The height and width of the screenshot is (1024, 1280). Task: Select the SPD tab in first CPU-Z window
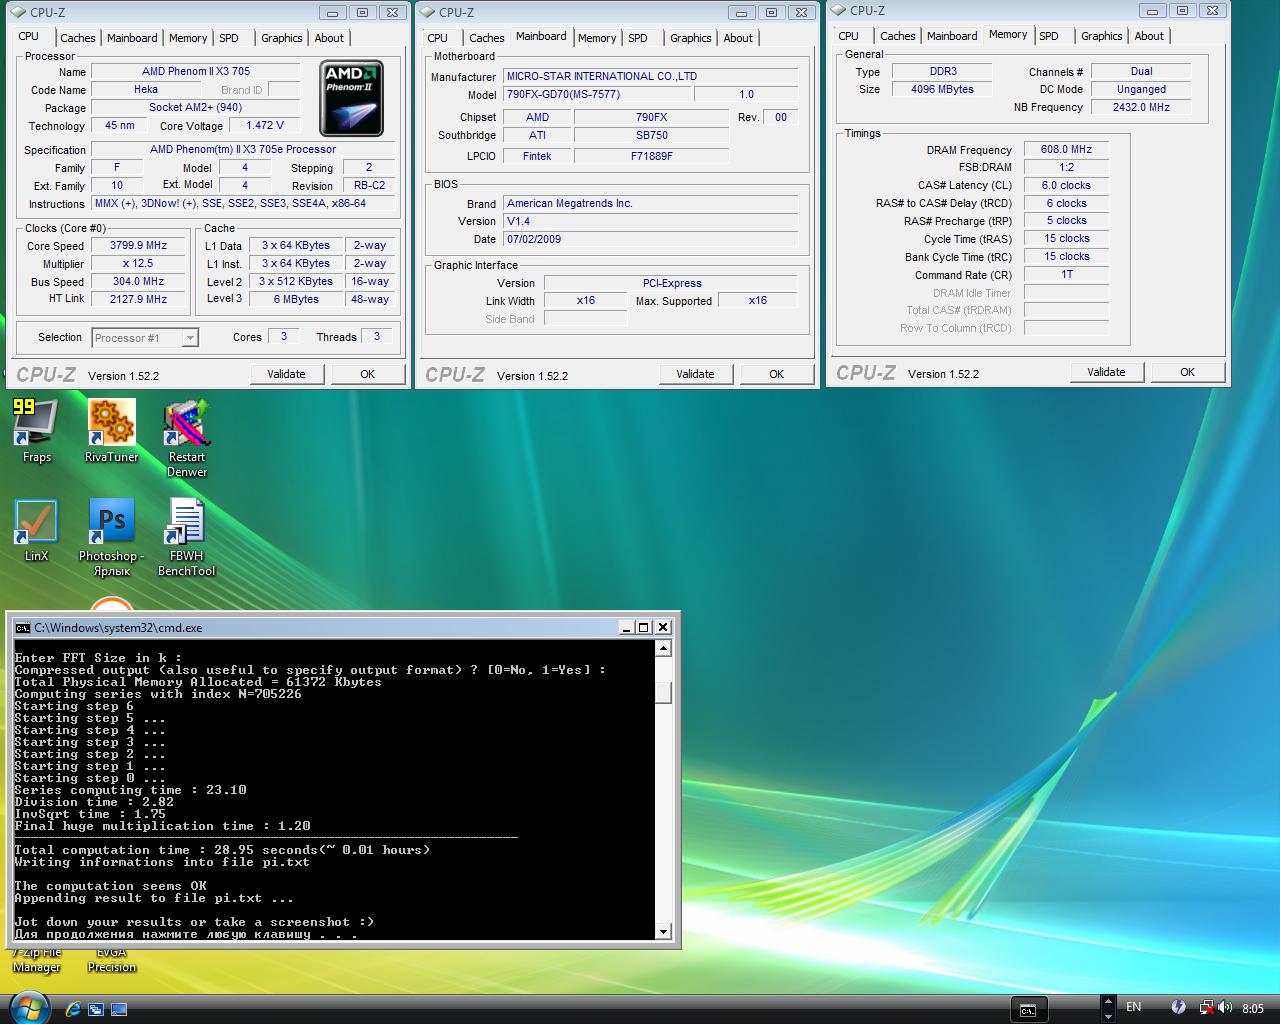(x=229, y=38)
